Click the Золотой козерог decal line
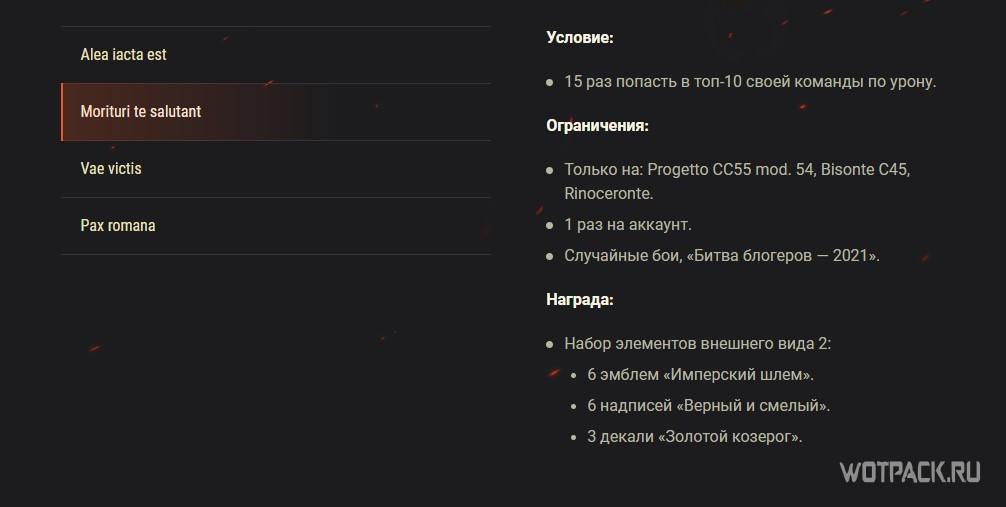 coord(695,437)
